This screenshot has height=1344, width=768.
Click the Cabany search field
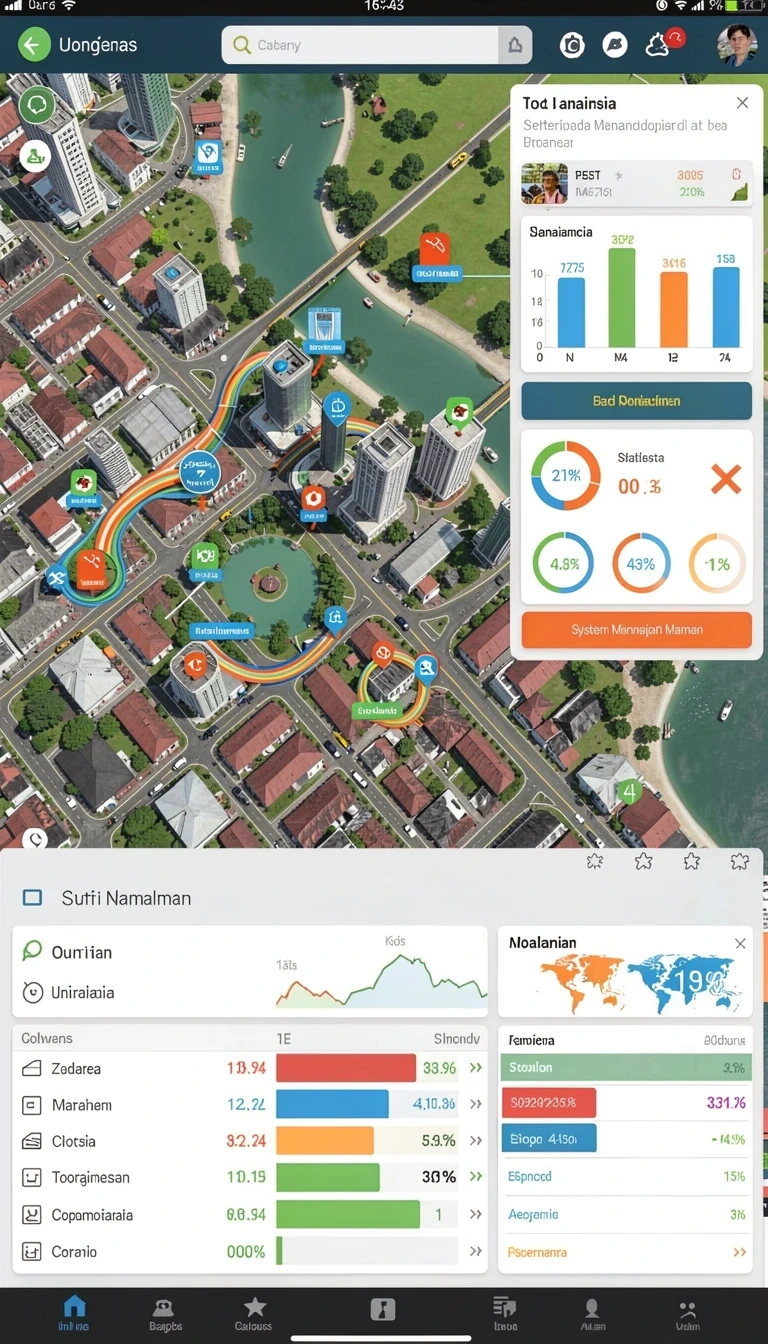(x=360, y=45)
